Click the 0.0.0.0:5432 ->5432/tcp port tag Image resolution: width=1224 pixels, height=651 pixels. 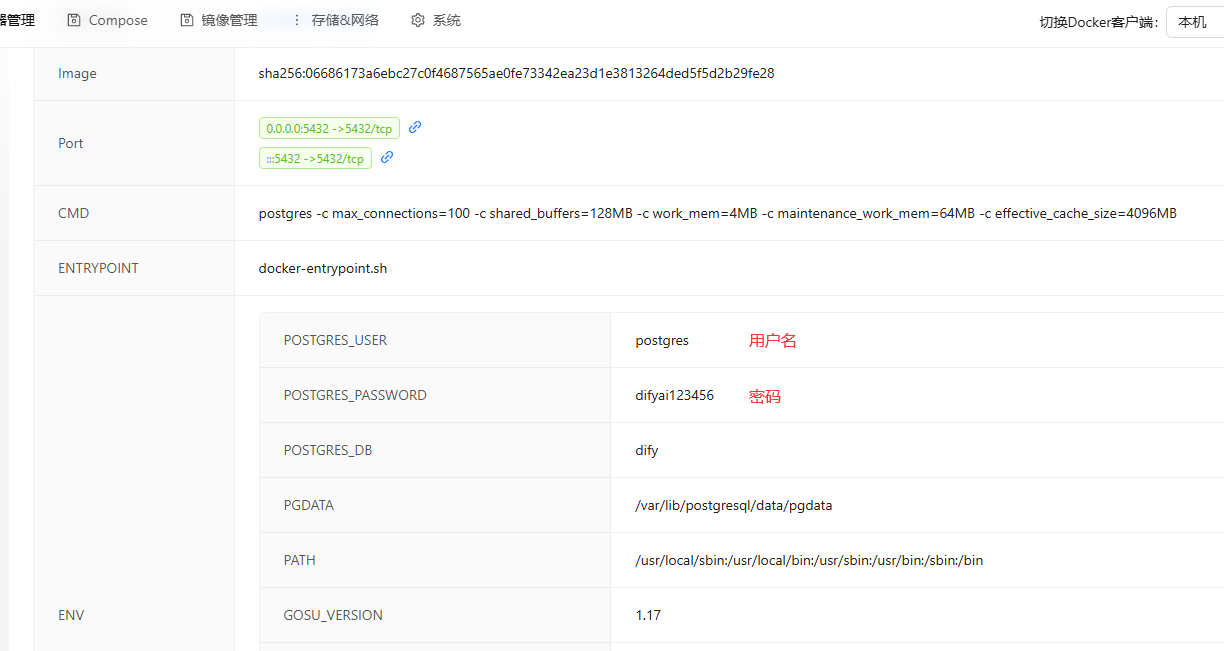point(329,128)
